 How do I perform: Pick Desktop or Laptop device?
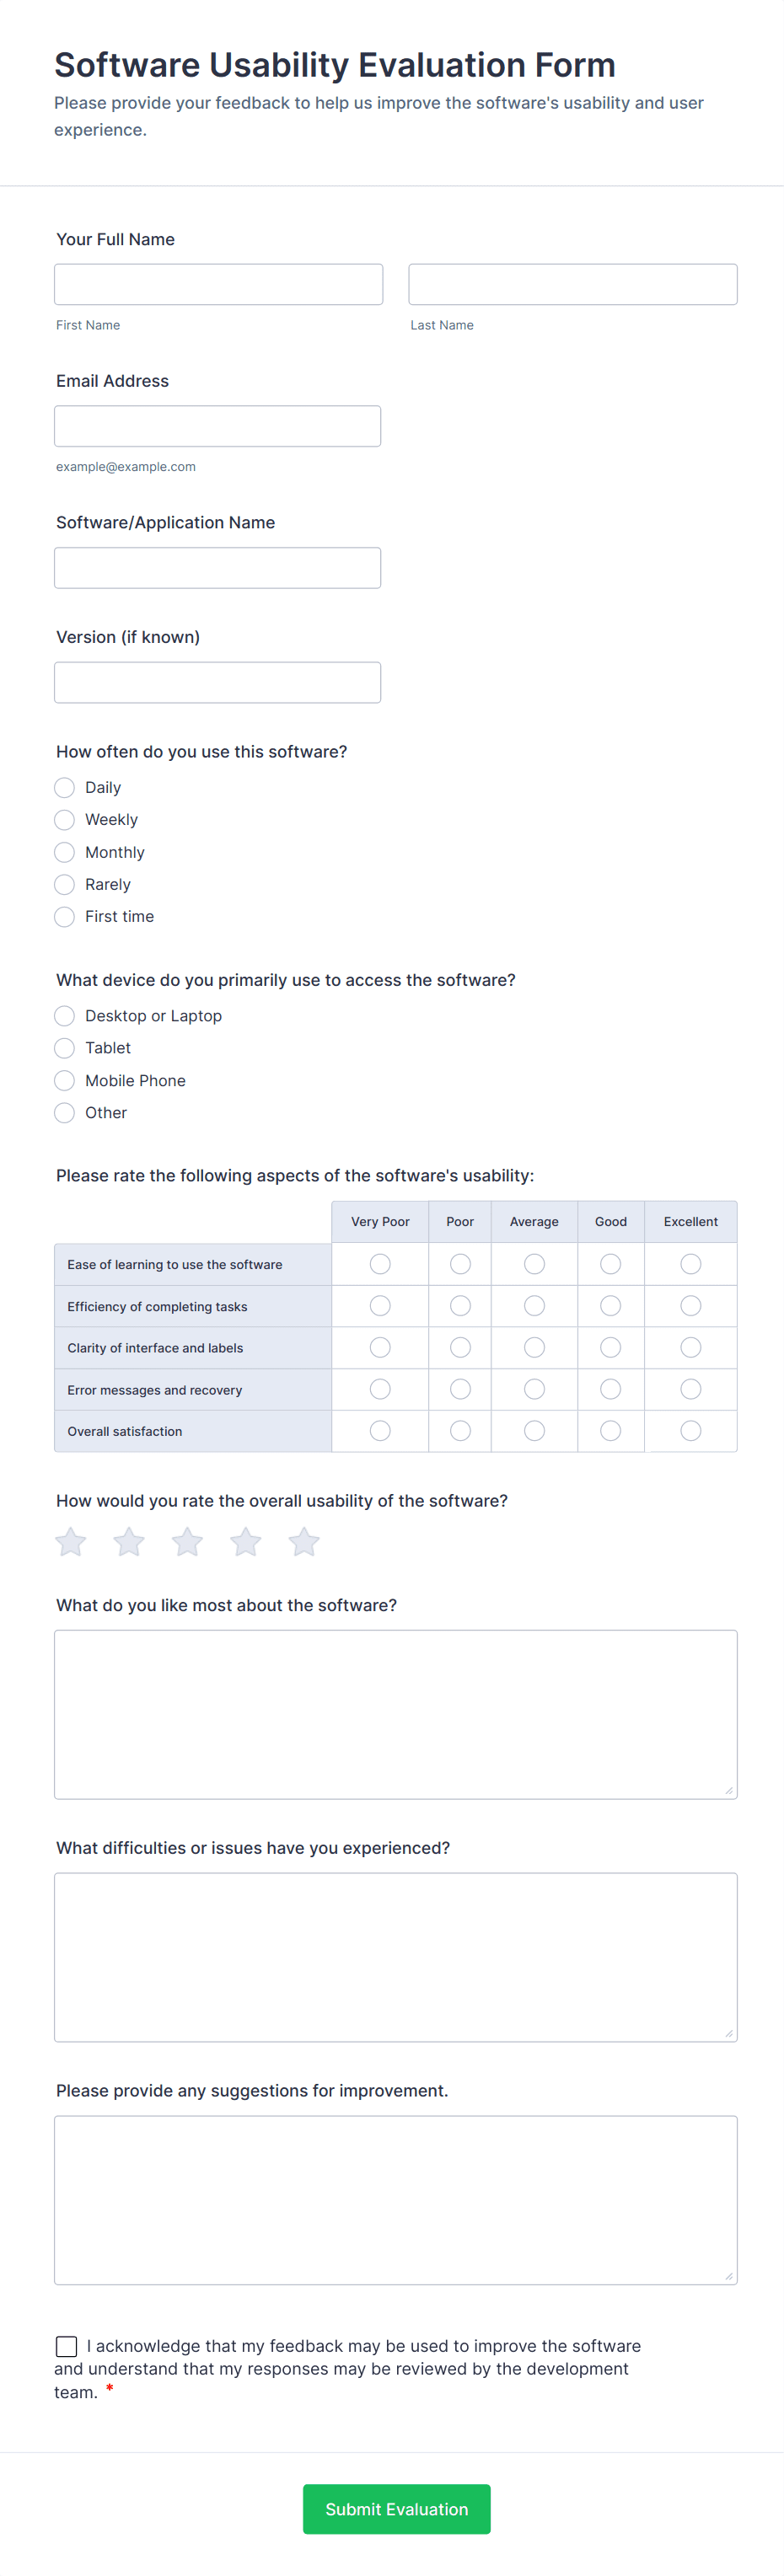[x=65, y=1016]
